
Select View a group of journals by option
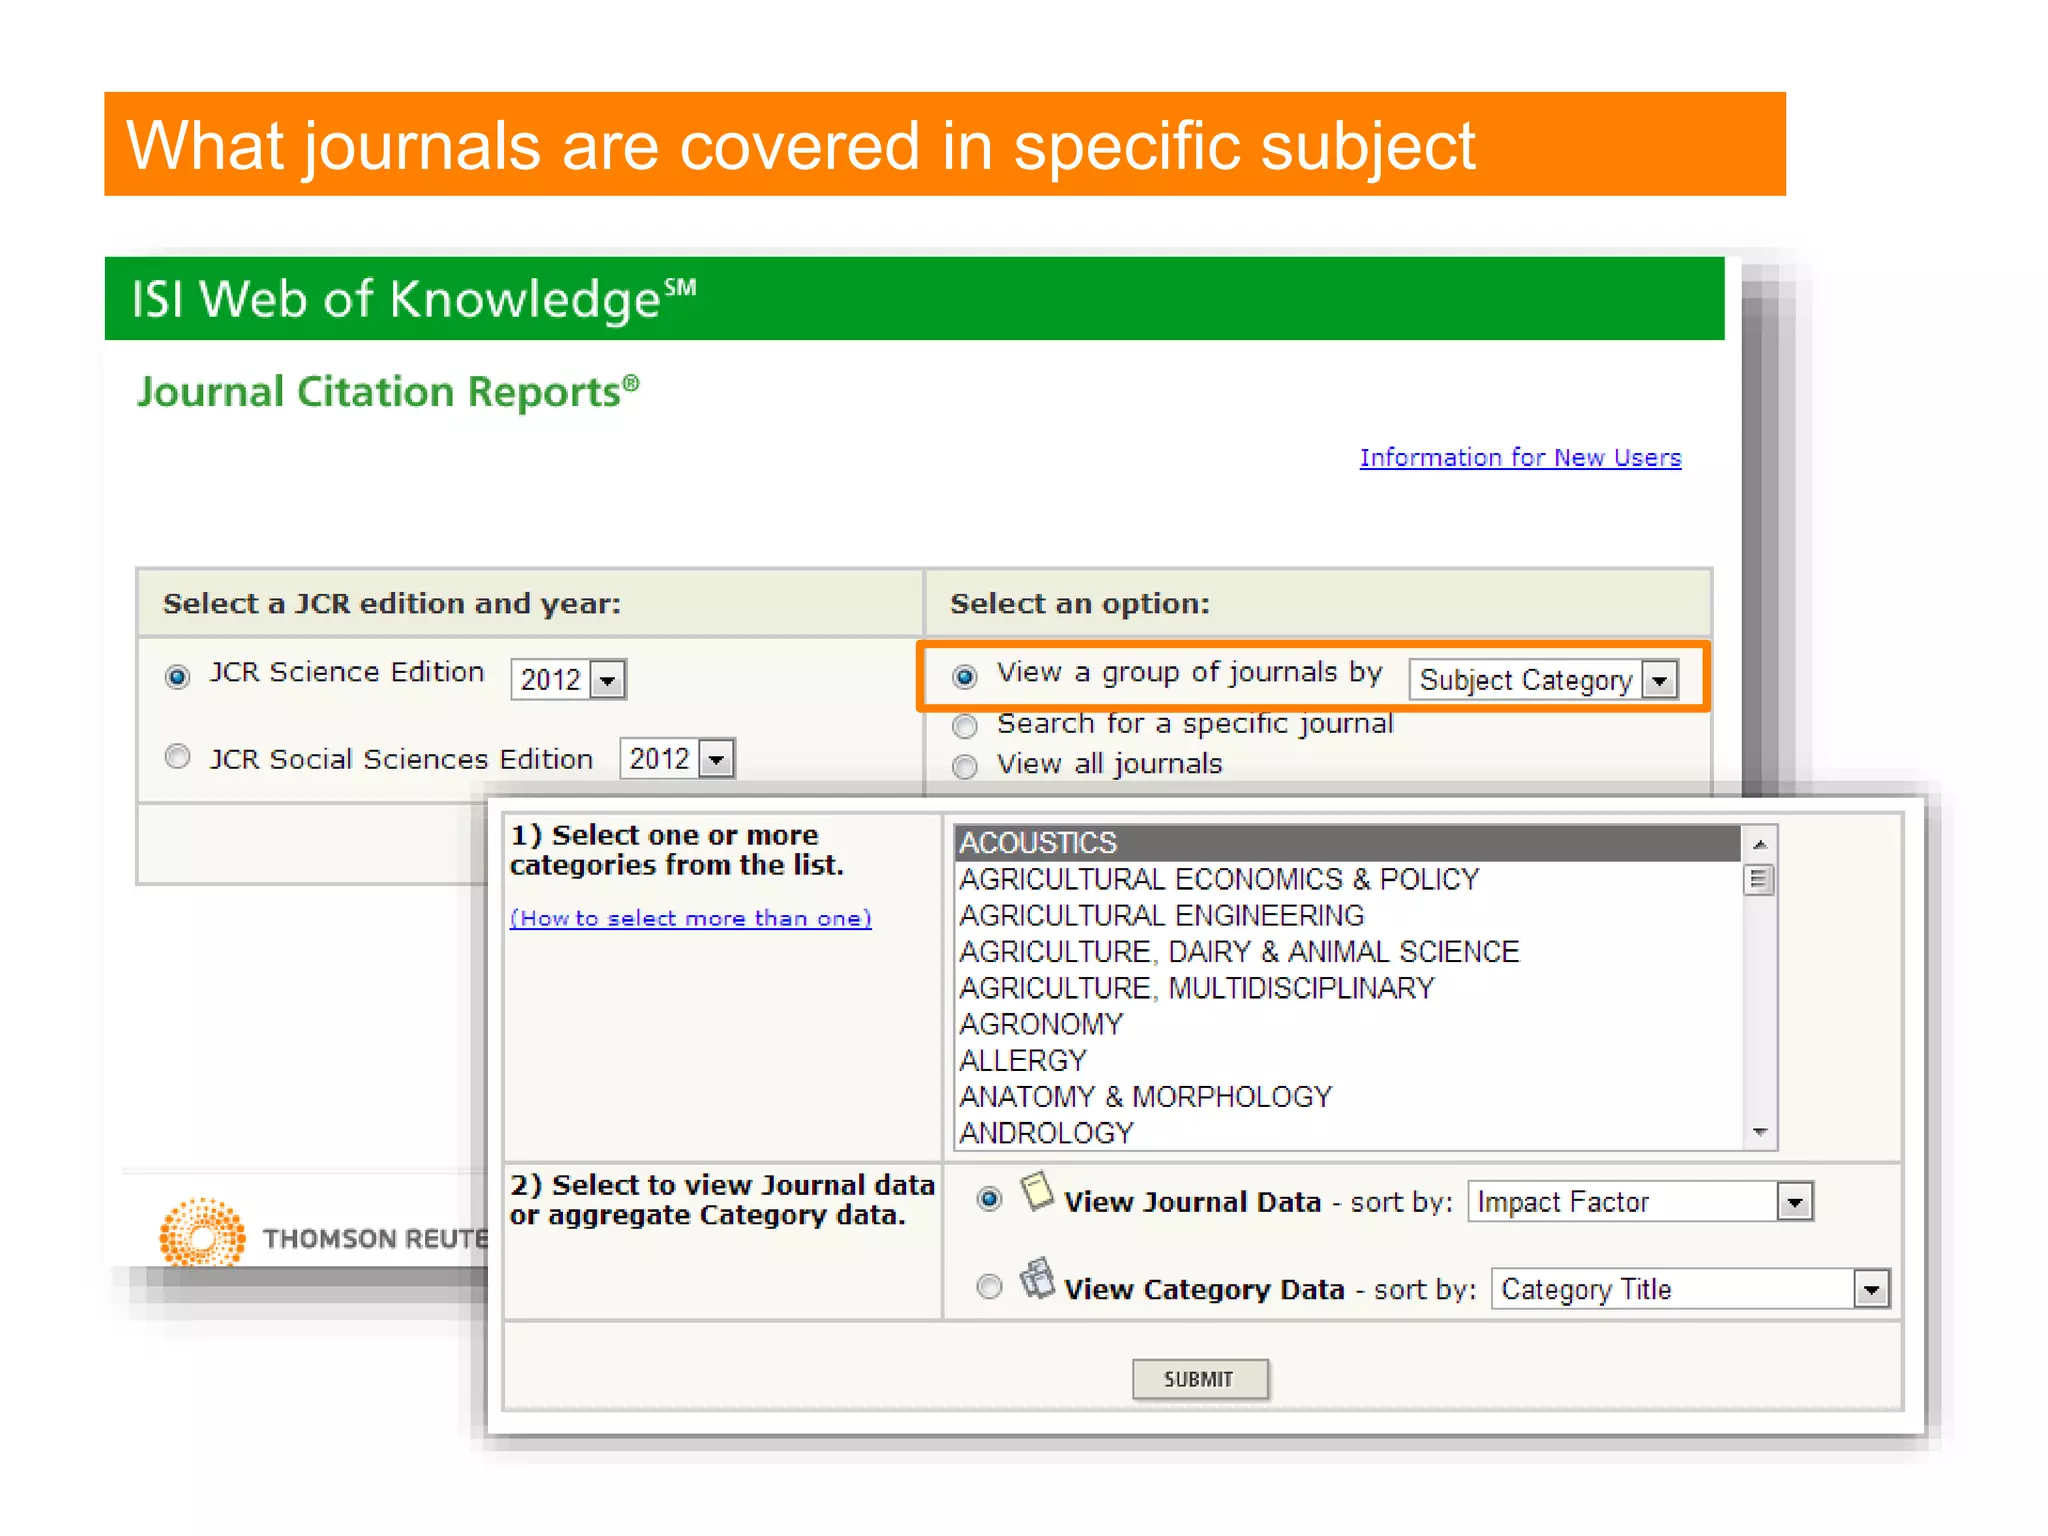tap(964, 677)
